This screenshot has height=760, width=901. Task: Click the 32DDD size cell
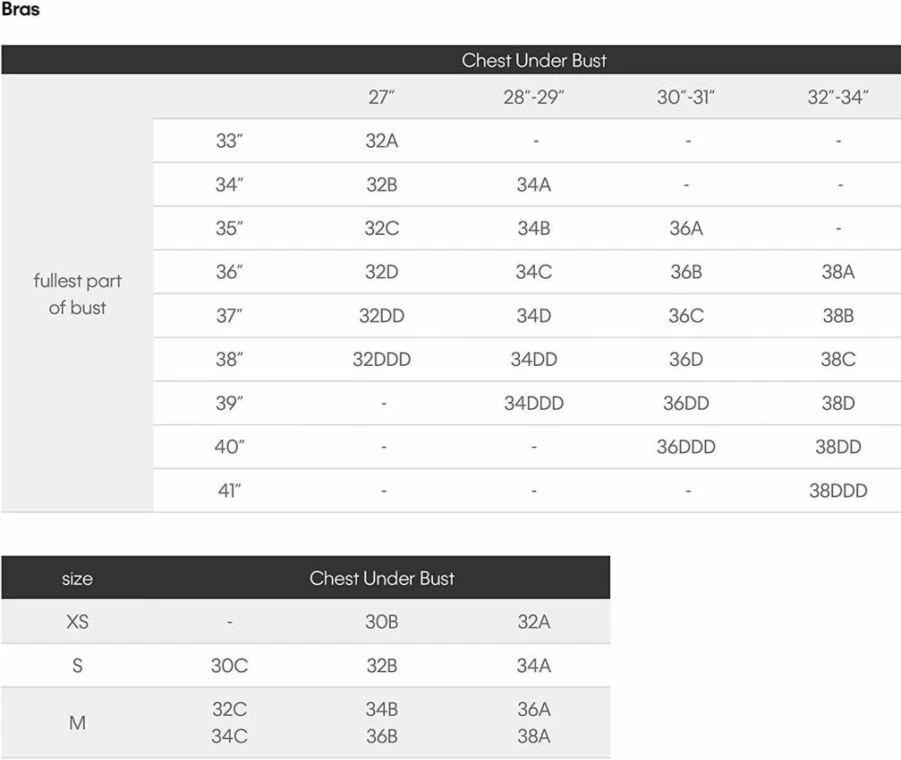pyautogui.click(x=382, y=360)
